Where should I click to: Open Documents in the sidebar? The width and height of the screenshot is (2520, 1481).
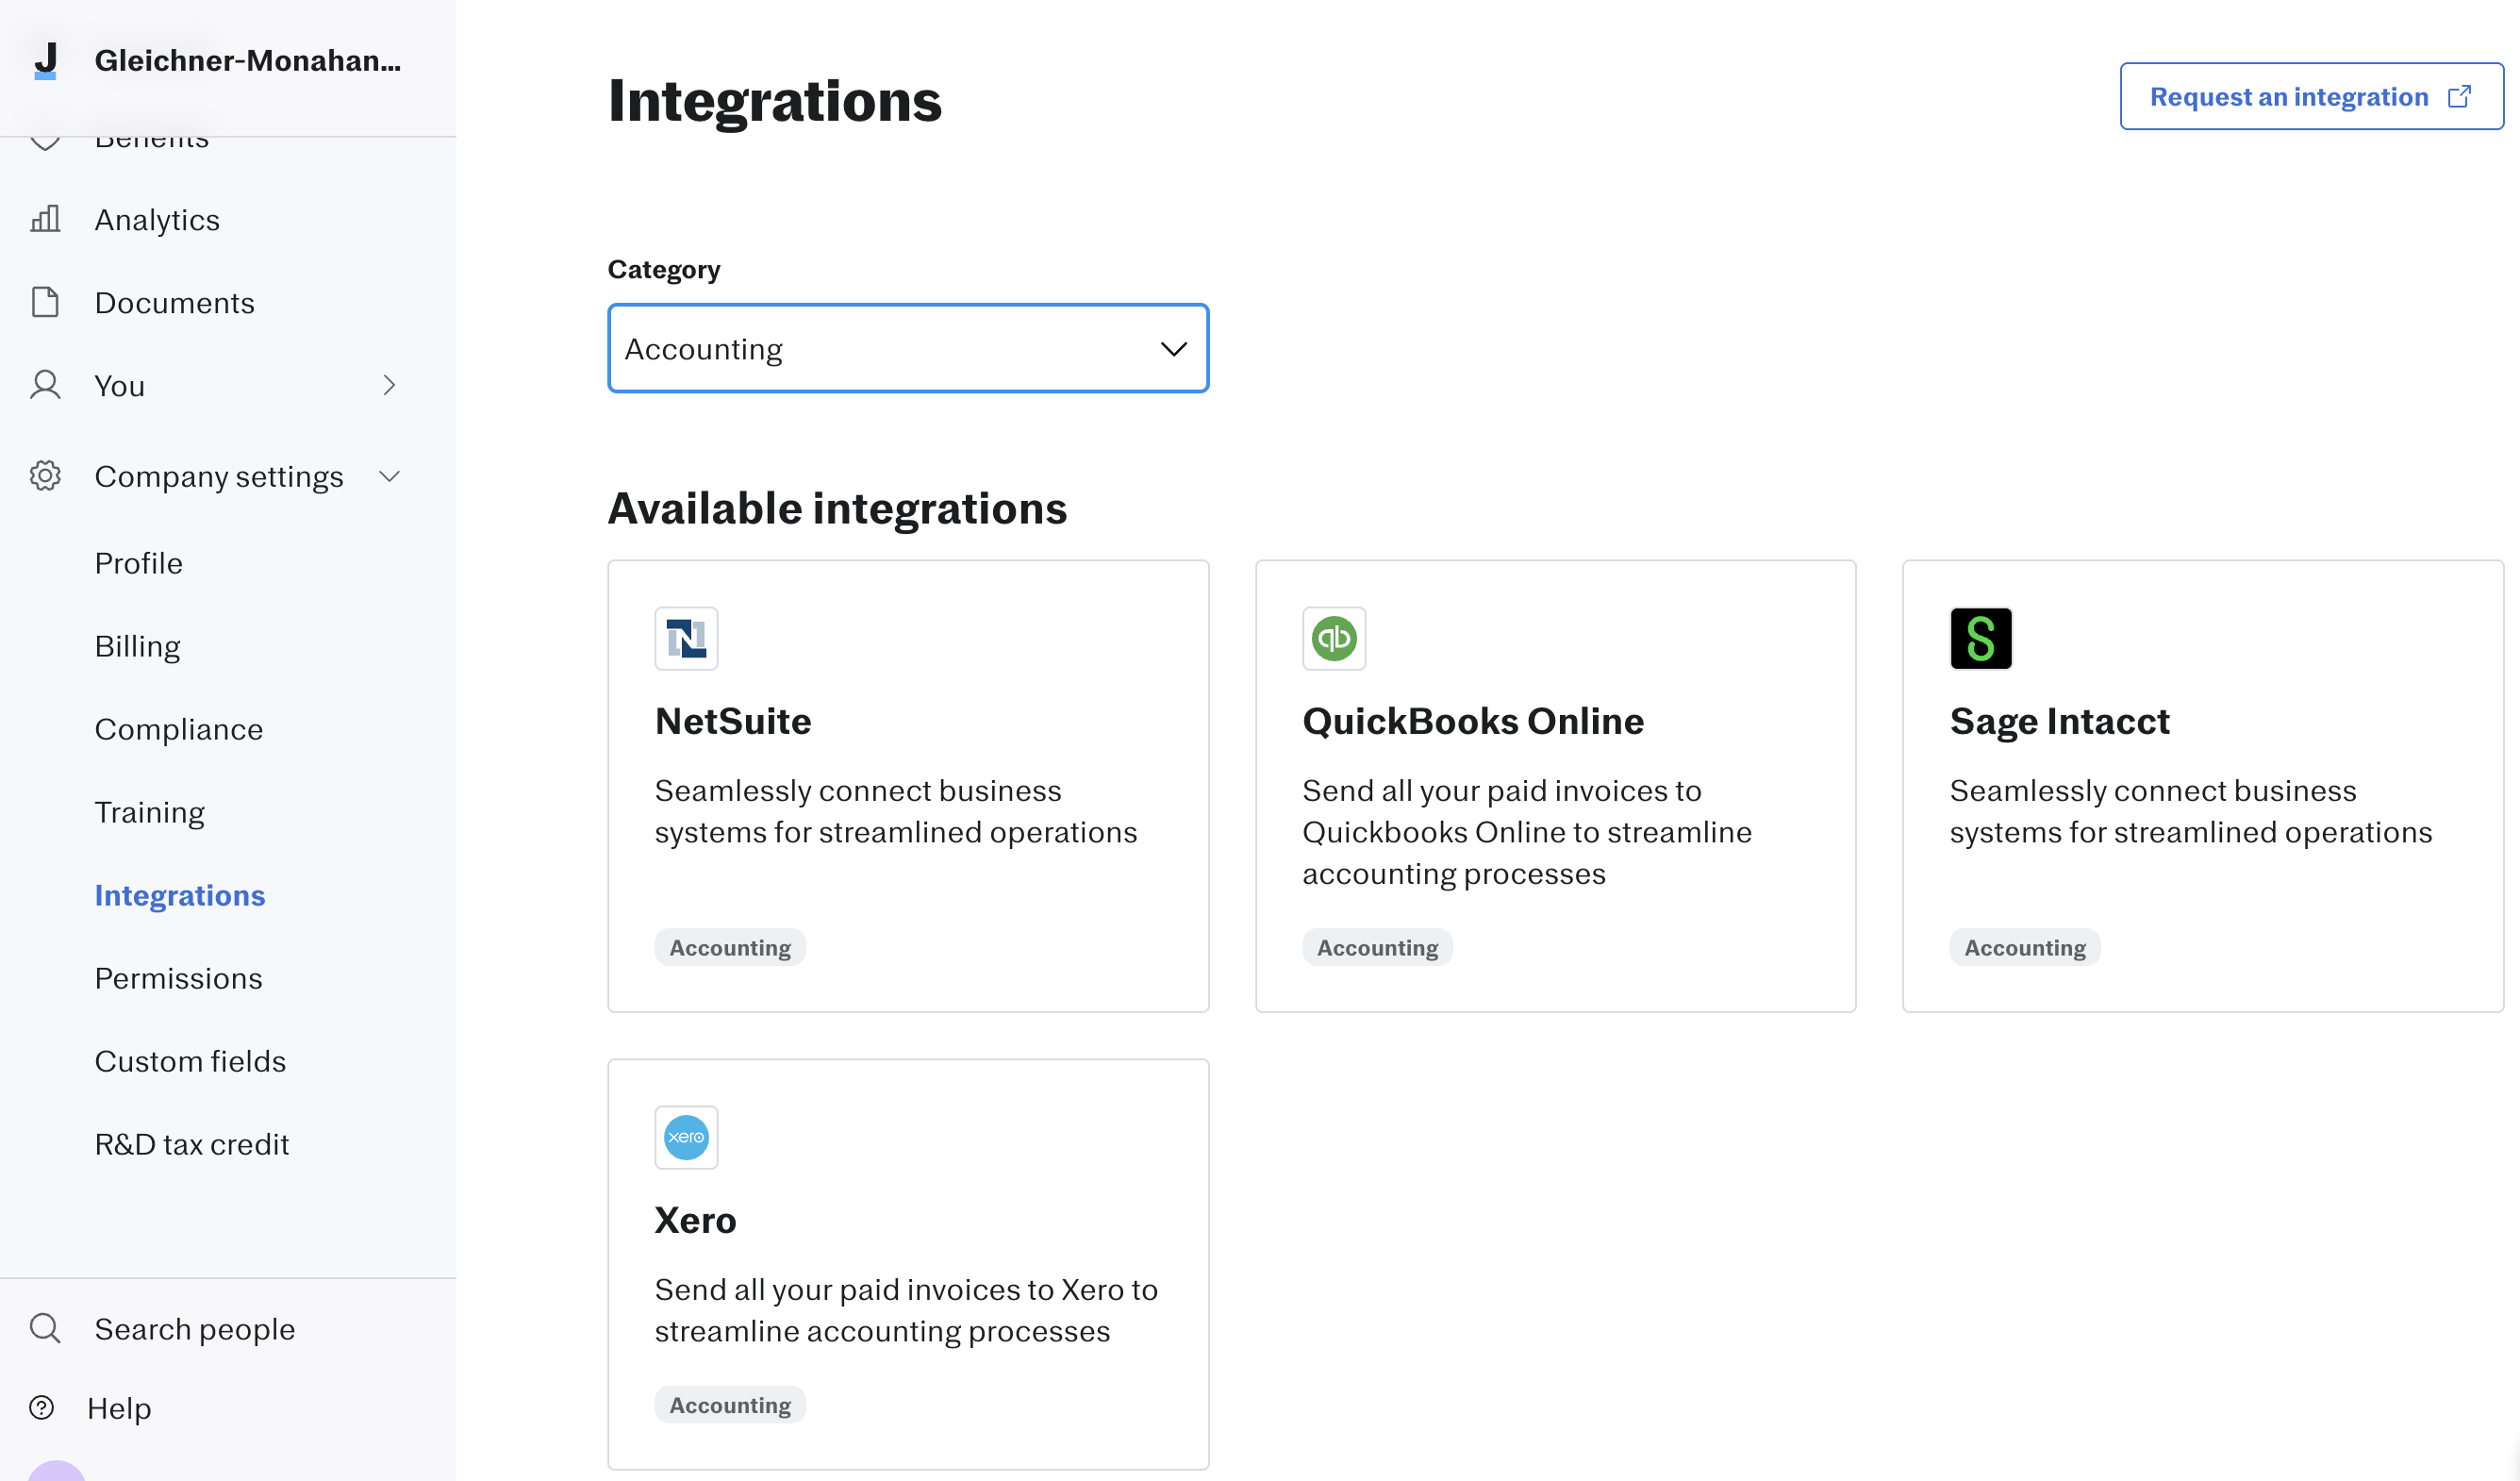(175, 302)
